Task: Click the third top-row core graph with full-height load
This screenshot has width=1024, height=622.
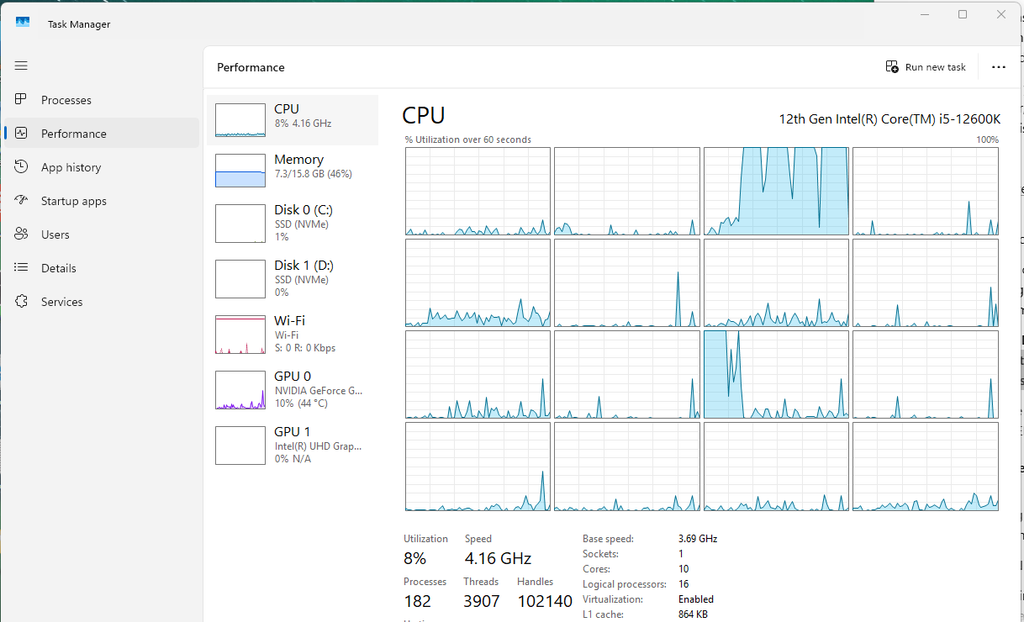Action: click(776, 191)
